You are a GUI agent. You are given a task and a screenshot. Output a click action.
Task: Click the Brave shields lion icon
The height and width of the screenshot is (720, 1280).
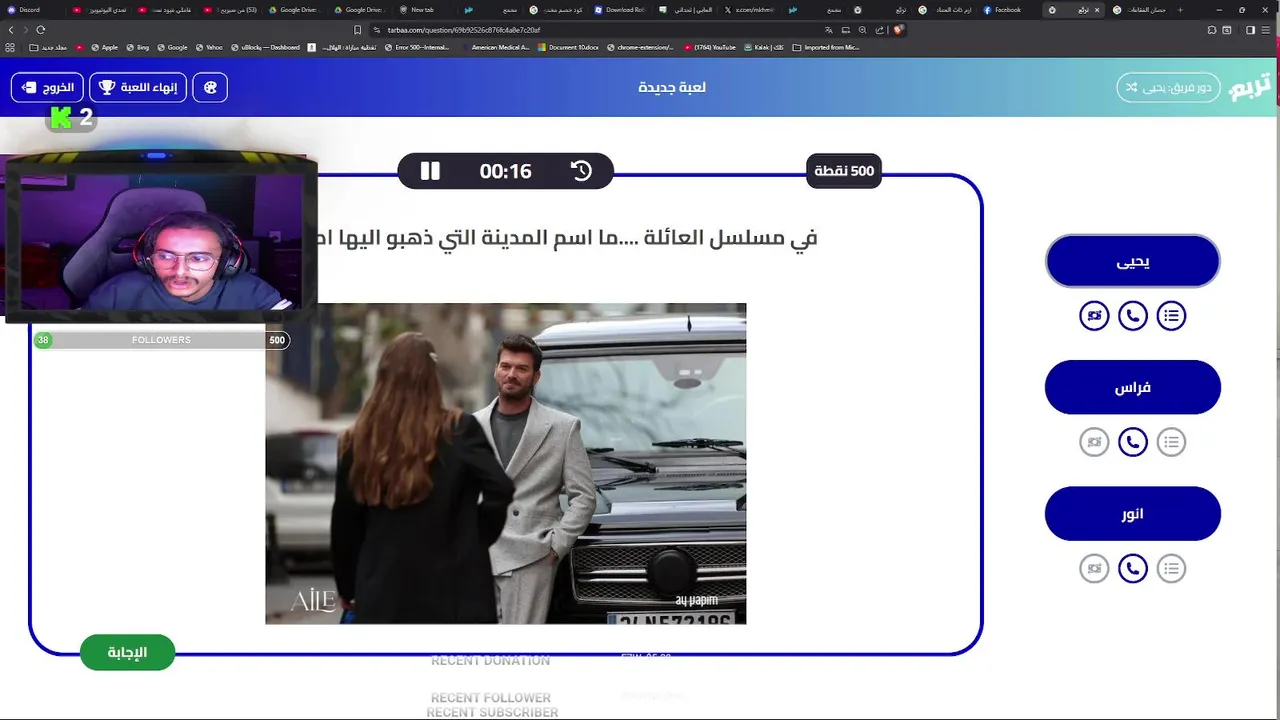click(x=898, y=30)
